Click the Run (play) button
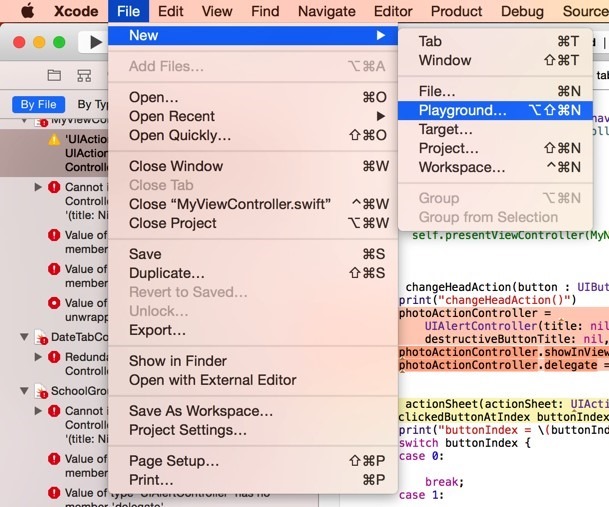Image resolution: width=609 pixels, height=507 pixels. [96, 43]
